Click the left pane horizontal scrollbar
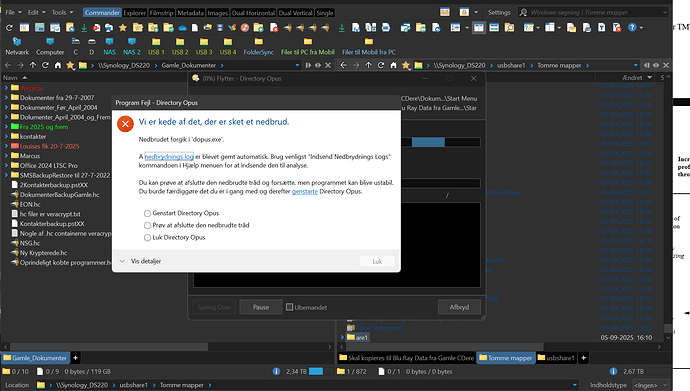The height and width of the screenshot is (391, 690). point(168,347)
